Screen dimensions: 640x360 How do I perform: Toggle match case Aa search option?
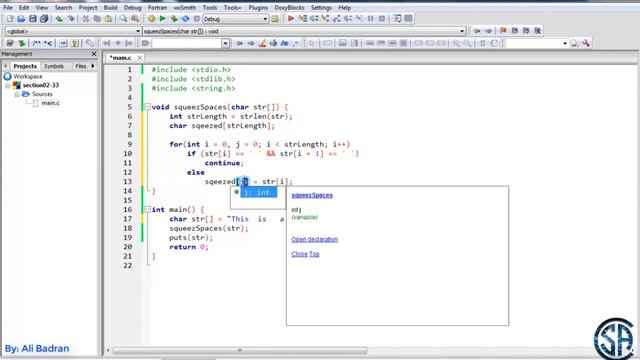tap(284, 43)
